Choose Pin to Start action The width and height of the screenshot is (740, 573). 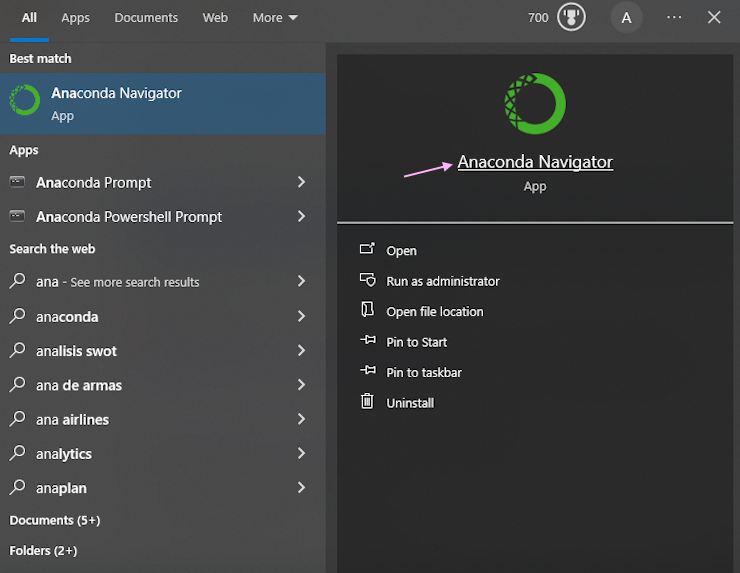tap(416, 342)
